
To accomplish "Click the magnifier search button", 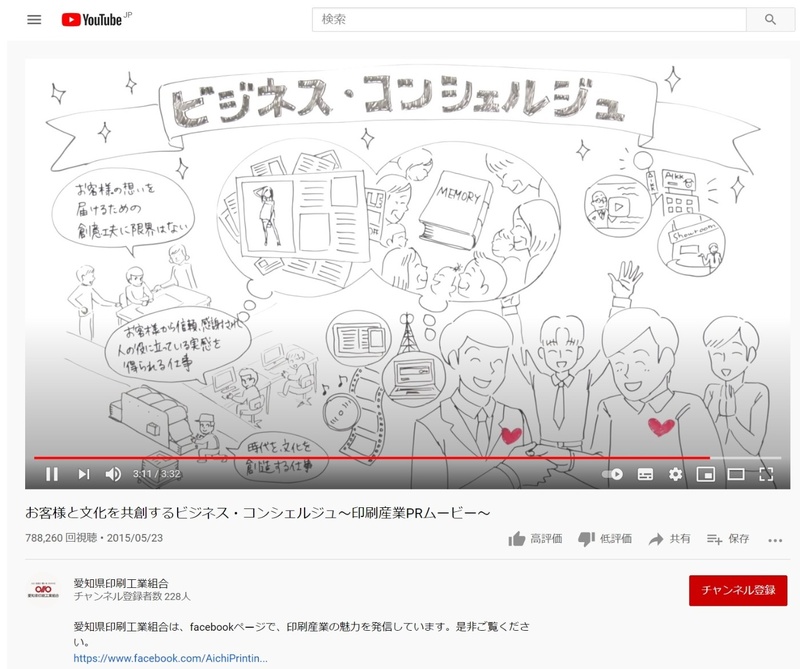I will point(770,20).
